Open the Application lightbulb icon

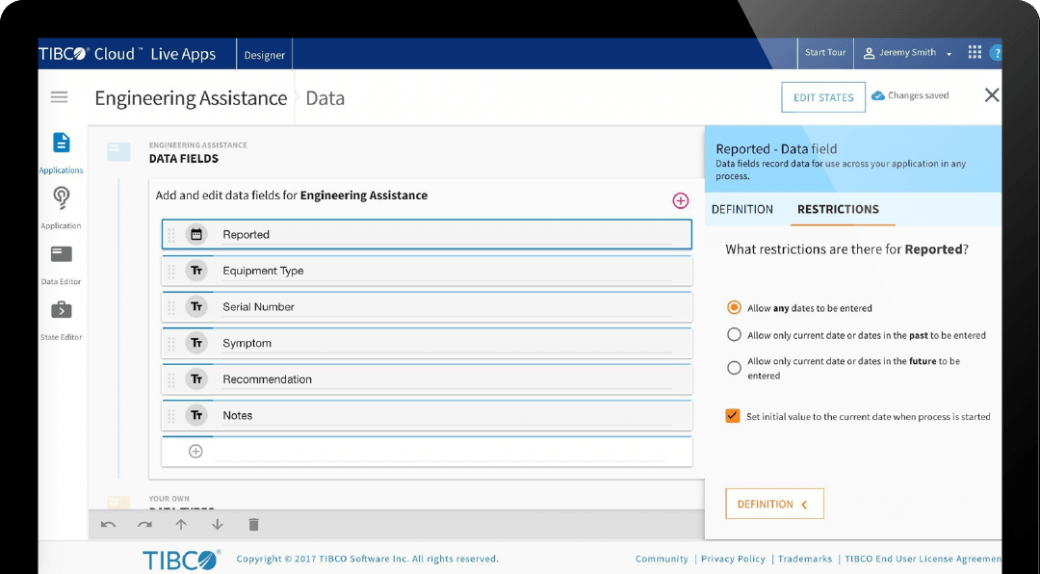coord(61,198)
